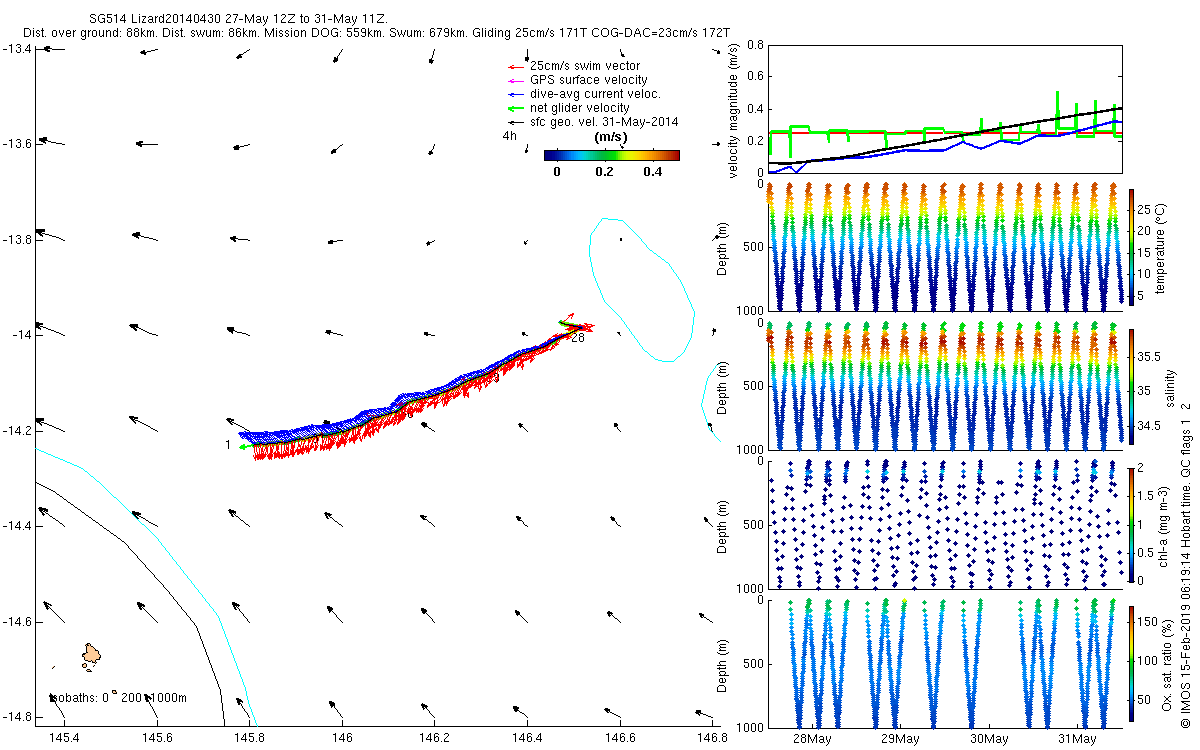This screenshot has width=1200, height=750.
Task: Click the 'sfc geo. vel. 31-May-2014' legend label
Action: (604, 122)
